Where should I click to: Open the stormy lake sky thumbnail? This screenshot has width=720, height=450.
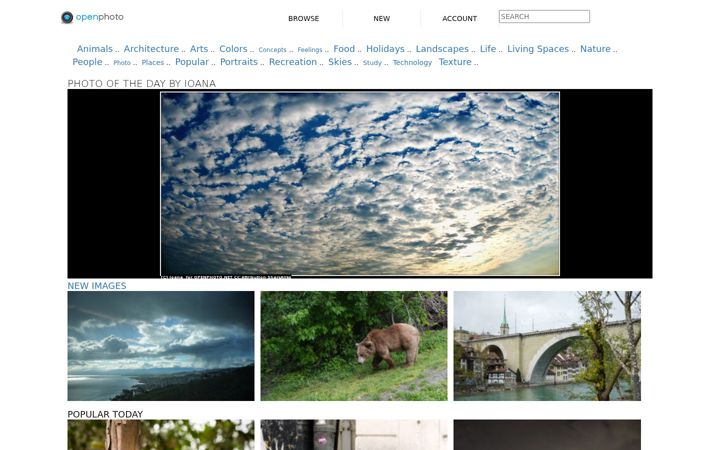(161, 346)
